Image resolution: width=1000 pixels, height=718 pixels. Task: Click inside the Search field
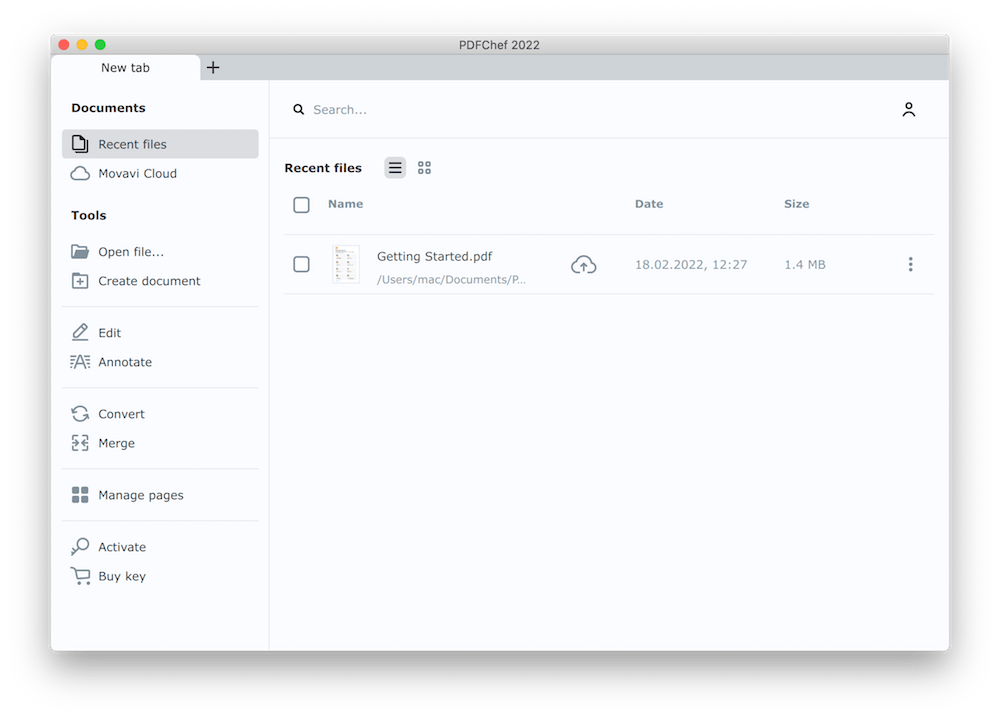[400, 109]
